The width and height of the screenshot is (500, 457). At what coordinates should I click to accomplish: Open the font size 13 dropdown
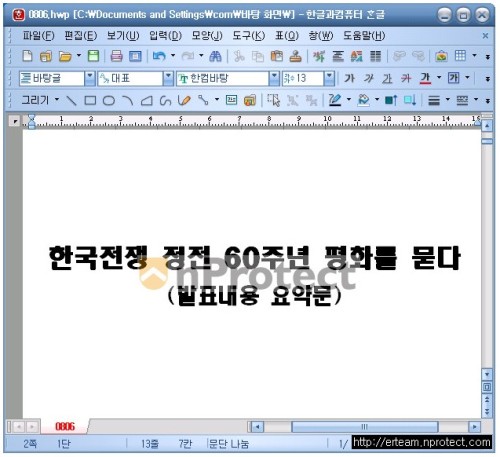point(329,78)
